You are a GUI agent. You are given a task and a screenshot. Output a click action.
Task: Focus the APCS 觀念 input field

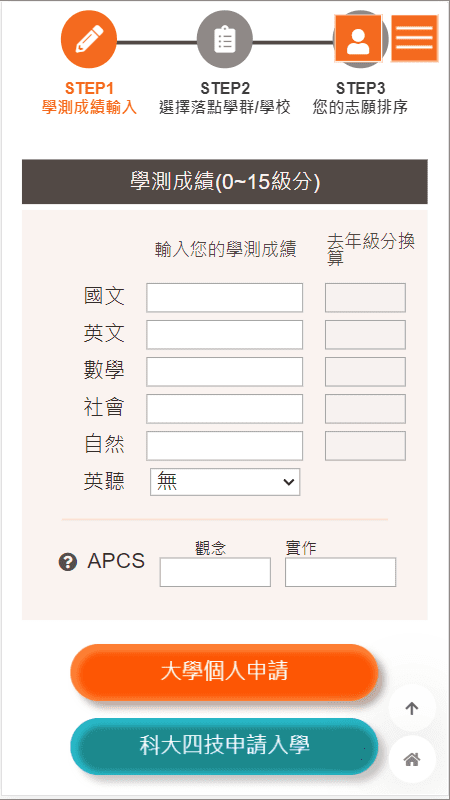pos(215,572)
